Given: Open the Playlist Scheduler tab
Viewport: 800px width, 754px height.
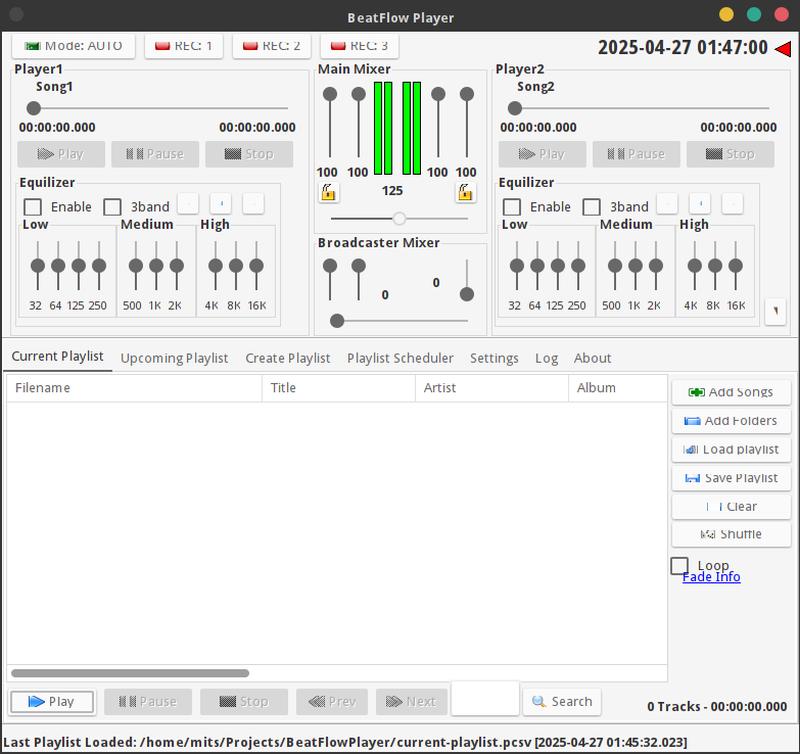Looking at the screenshot, I should point(400,358).
